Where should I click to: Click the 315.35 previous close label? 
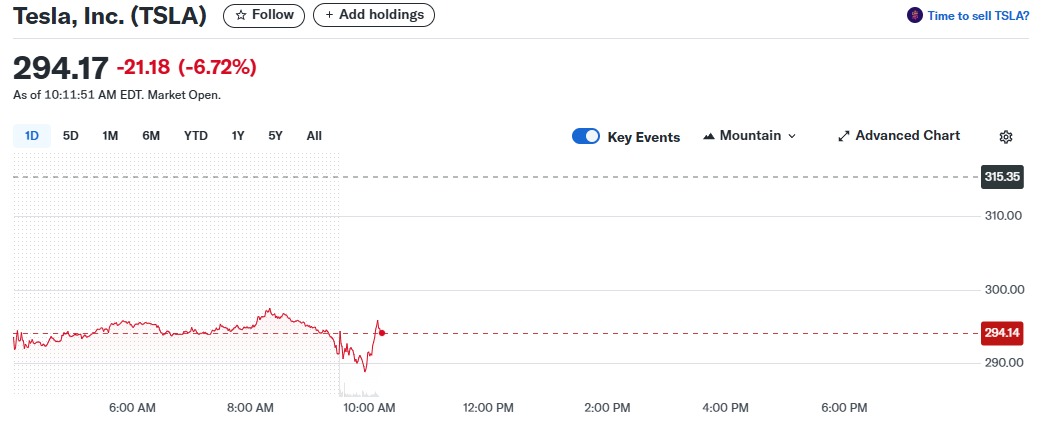pos(1002,177)
